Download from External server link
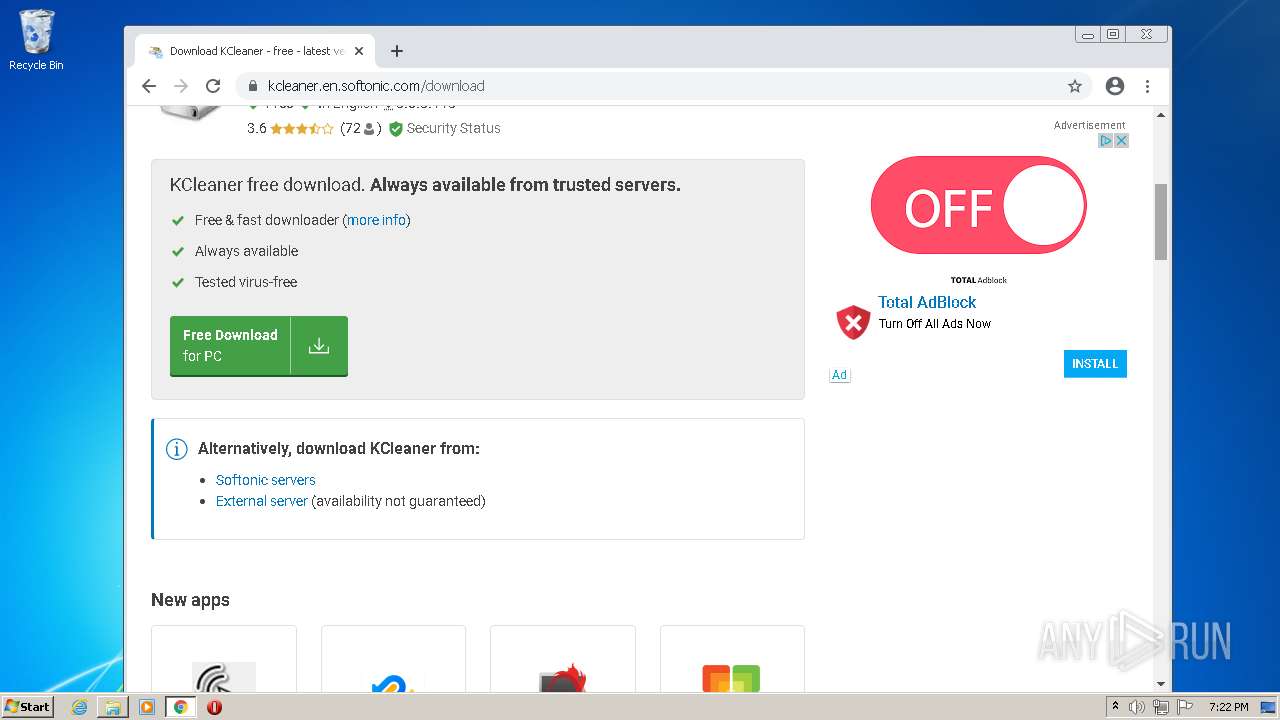Viewport: 1280px width, 720px height. pos(262,501)
